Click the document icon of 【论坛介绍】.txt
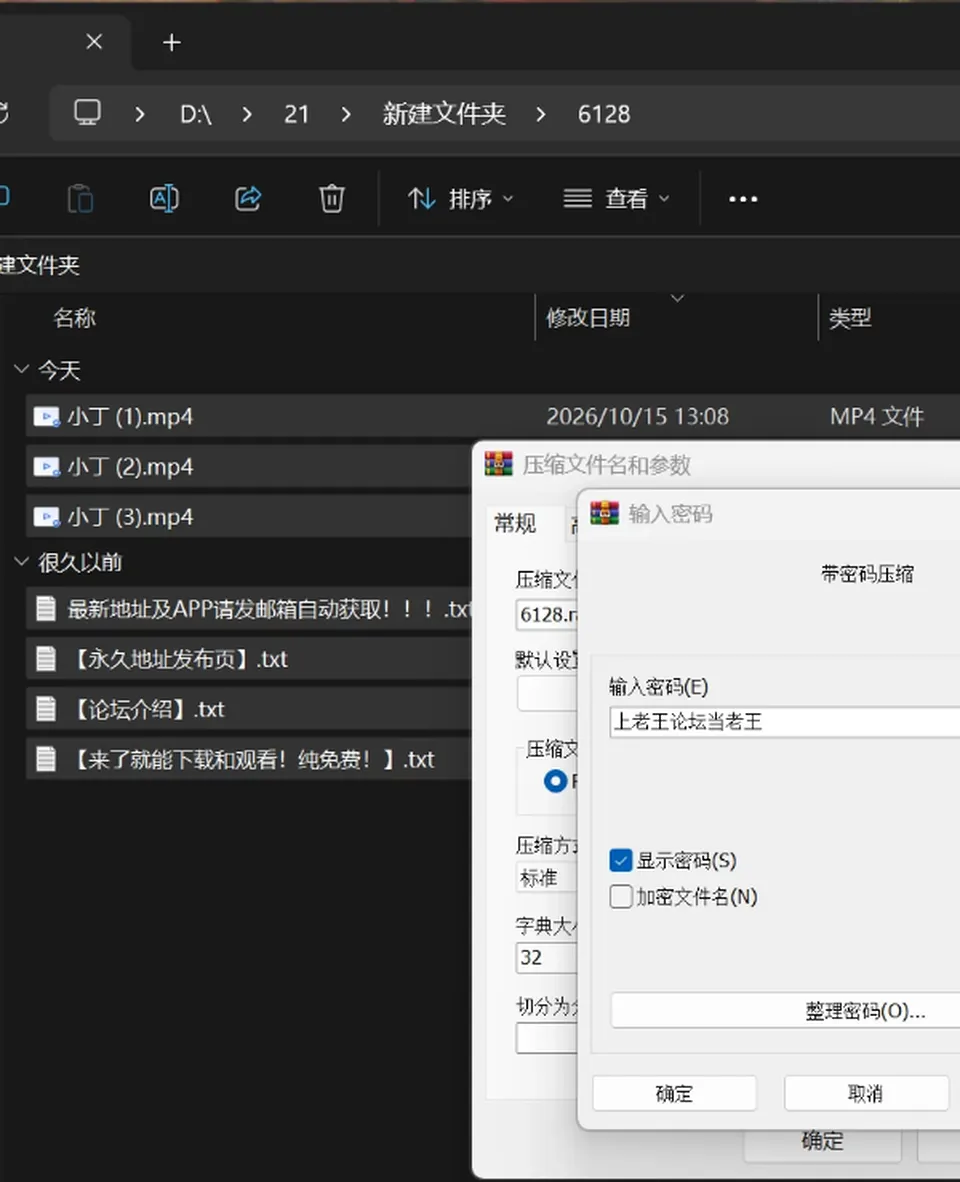The image size is (960, 1182). click(46, 709)
